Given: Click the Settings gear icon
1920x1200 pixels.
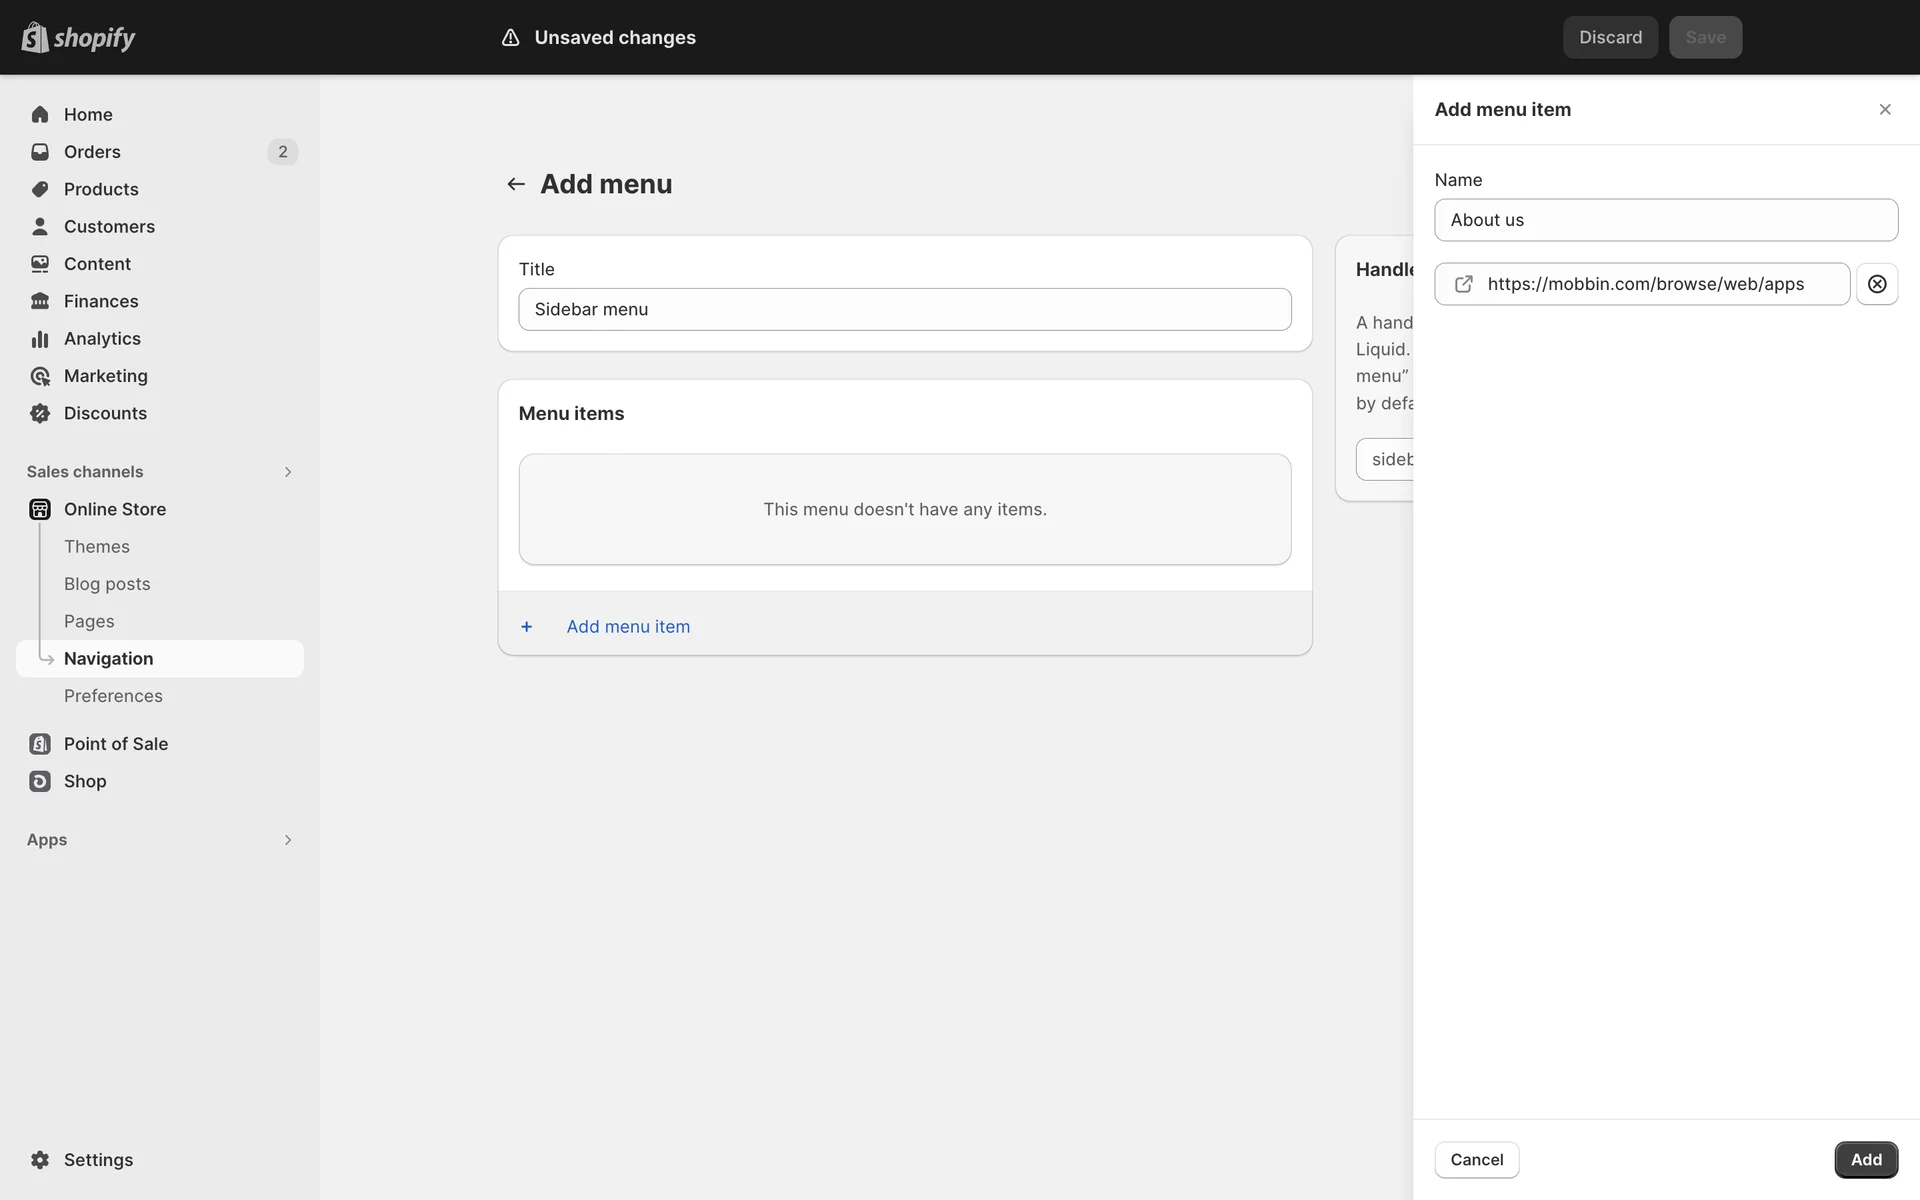Looking at the screenshot, I should tap(40, 1160).
